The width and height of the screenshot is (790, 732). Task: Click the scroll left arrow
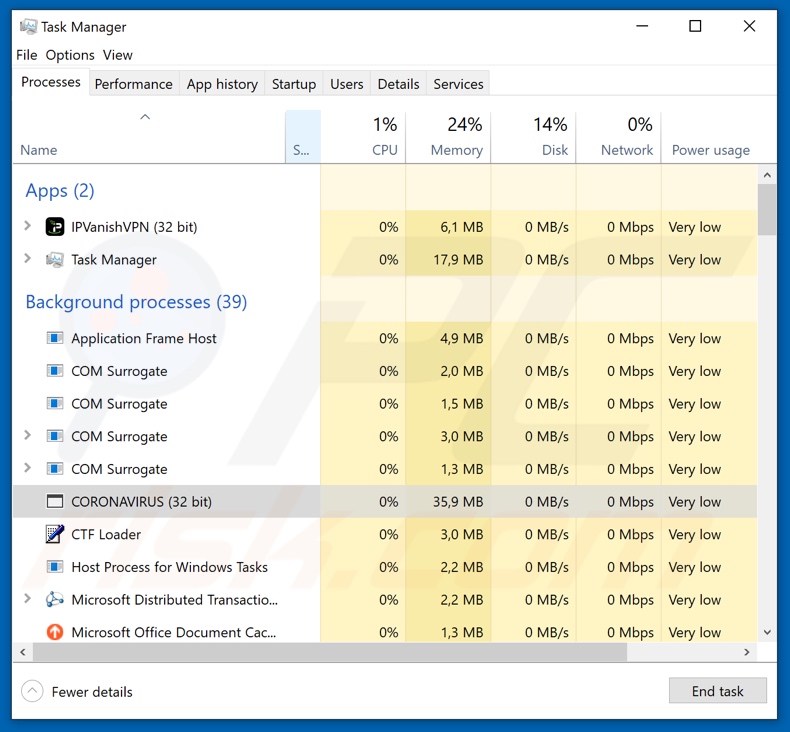click(23, 652)
